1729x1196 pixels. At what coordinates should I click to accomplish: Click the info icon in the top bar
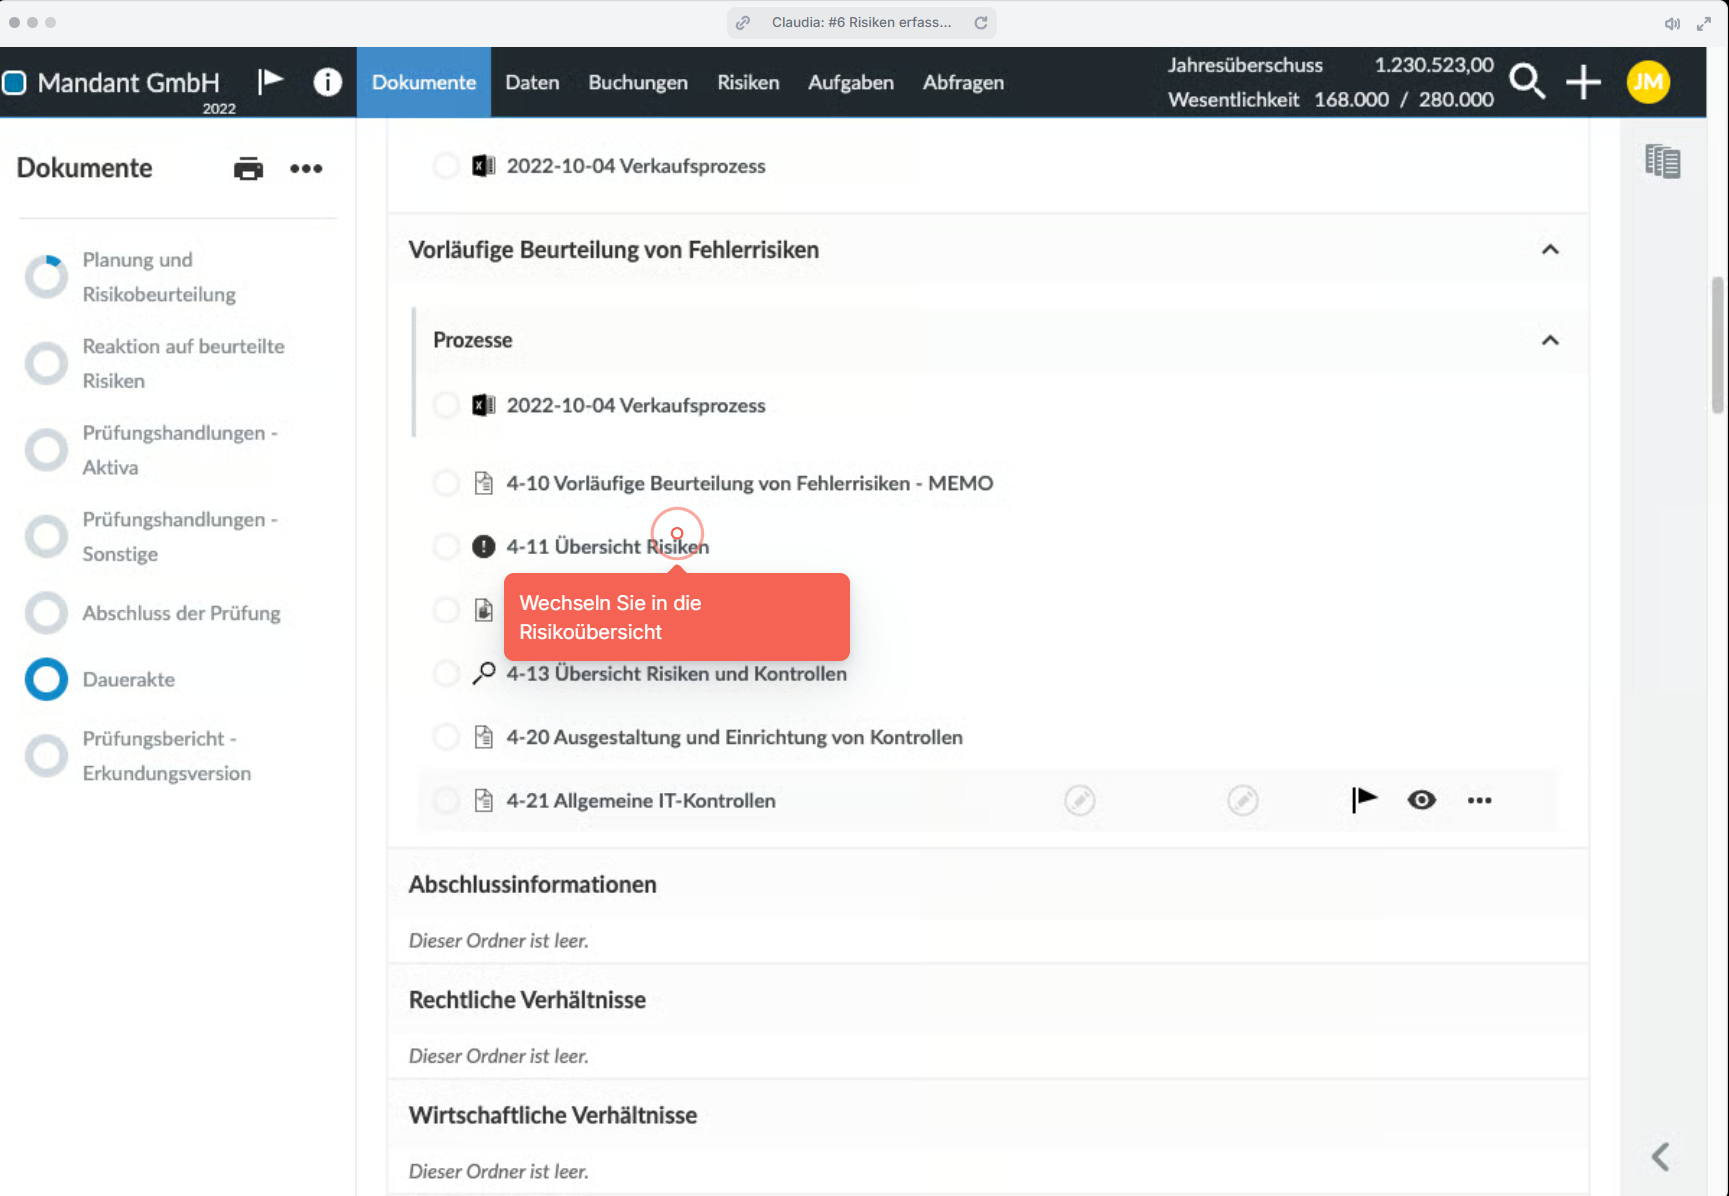[327, 82]
